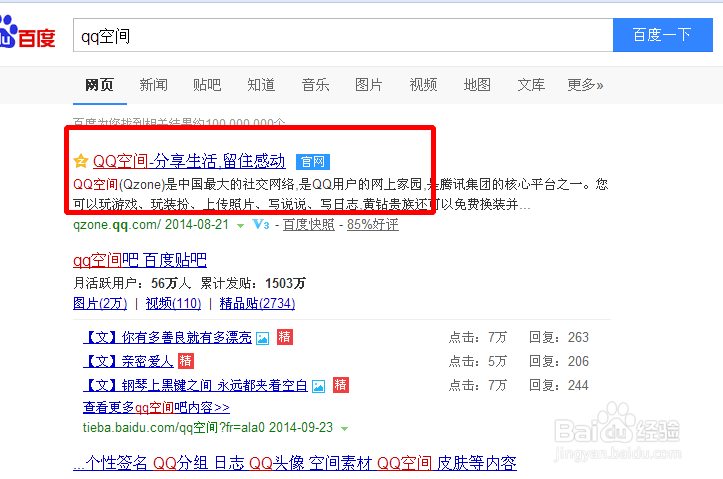
Task: Click the tieba.baidu.com/qq空间?fr=ala0 URL text
Action: pyautogui.click(x=173, y=427)
